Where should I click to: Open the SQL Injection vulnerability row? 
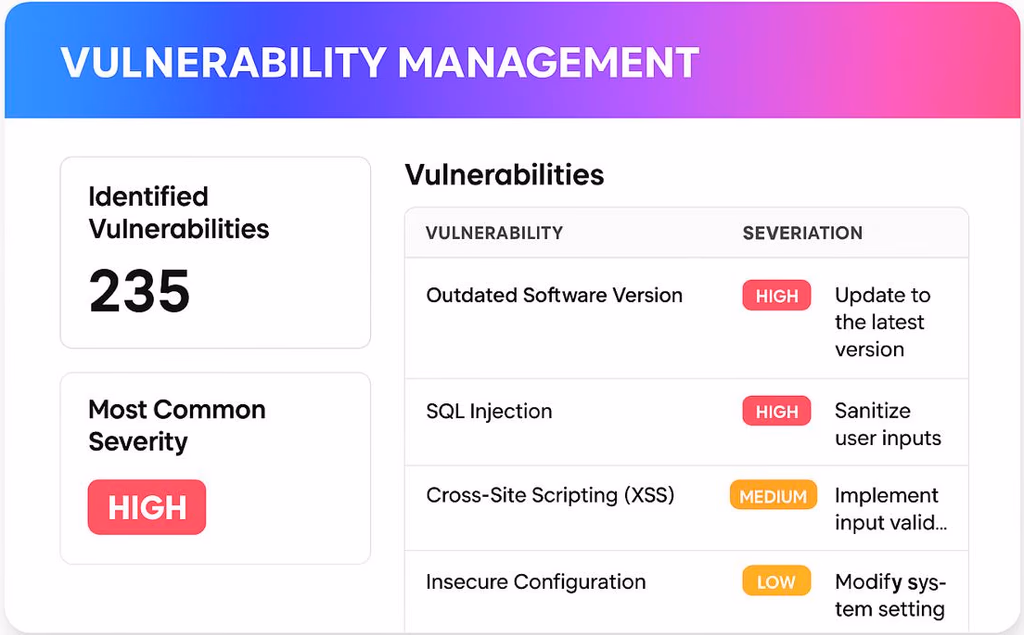pyautogui.click(x=489, y=411)
